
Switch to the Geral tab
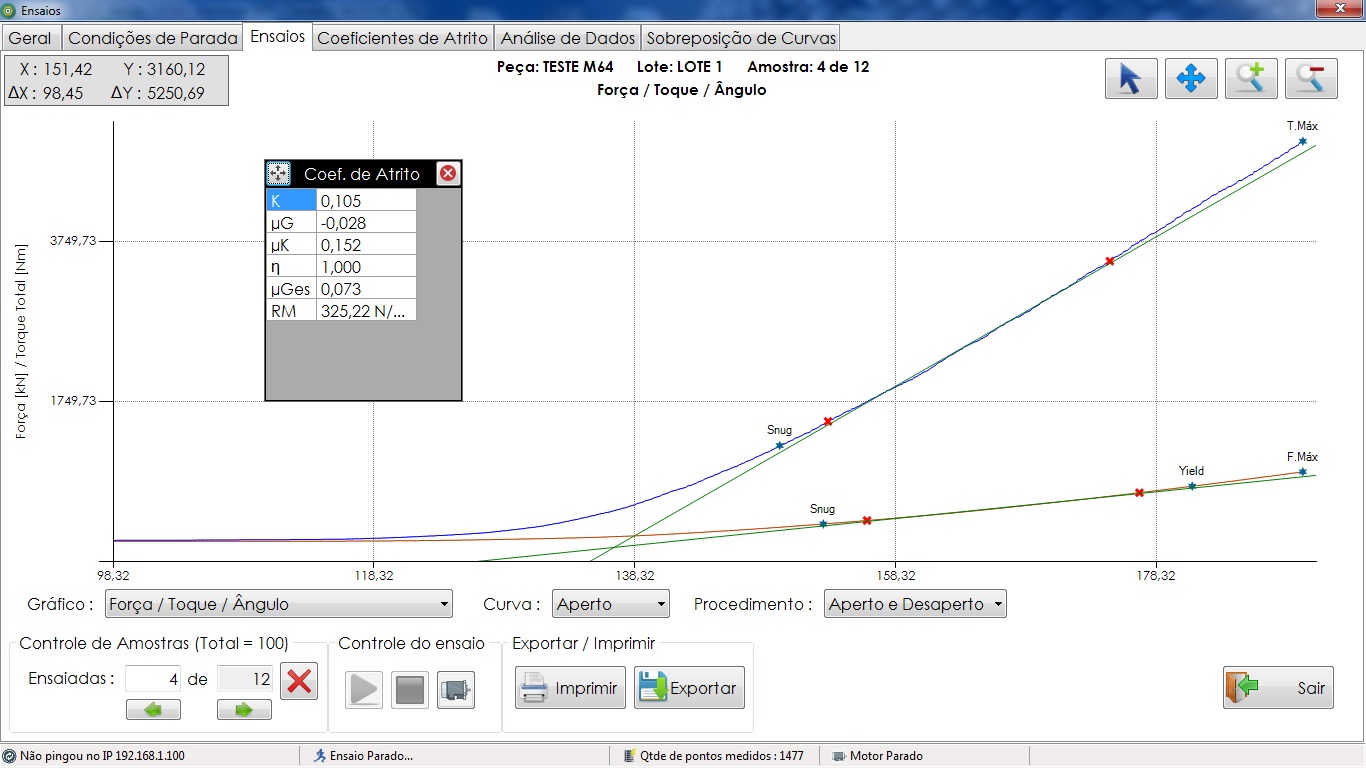coord(30,38)
